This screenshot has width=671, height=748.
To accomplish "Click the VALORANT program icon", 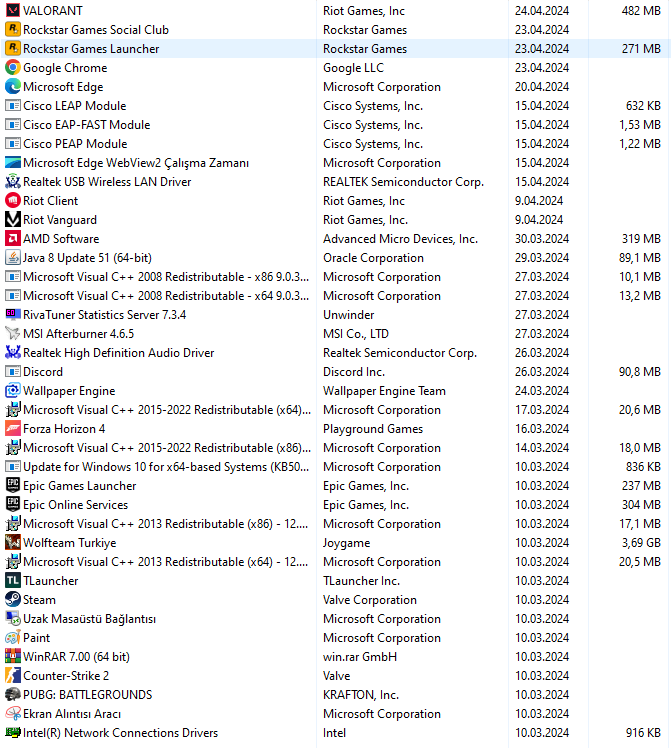I will [x=12, y=10].
